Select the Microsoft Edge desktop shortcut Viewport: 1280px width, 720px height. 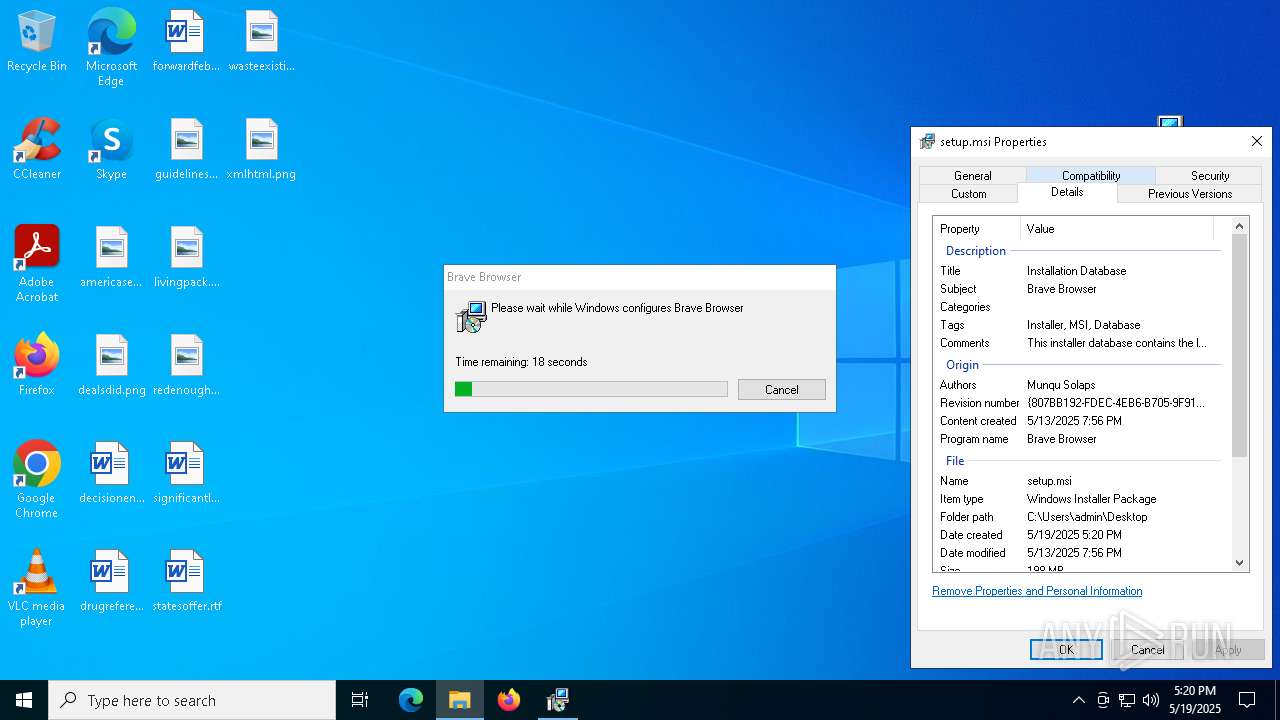click(x=111, y=48)
